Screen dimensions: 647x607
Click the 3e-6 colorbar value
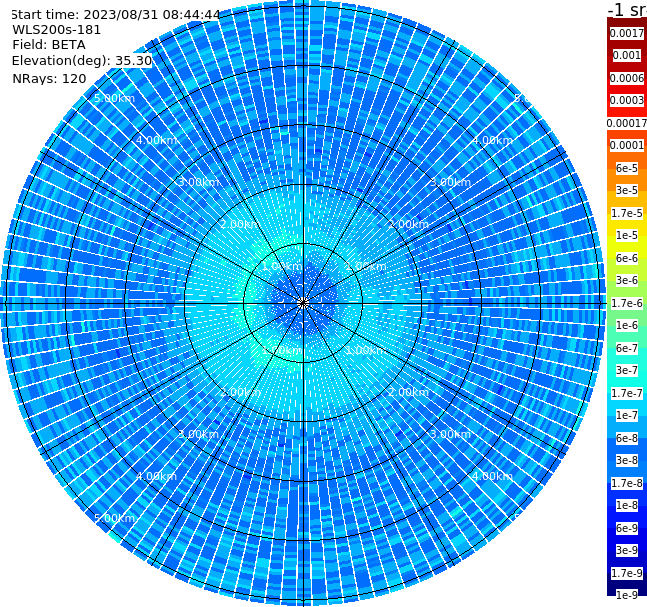coord(627,280)
